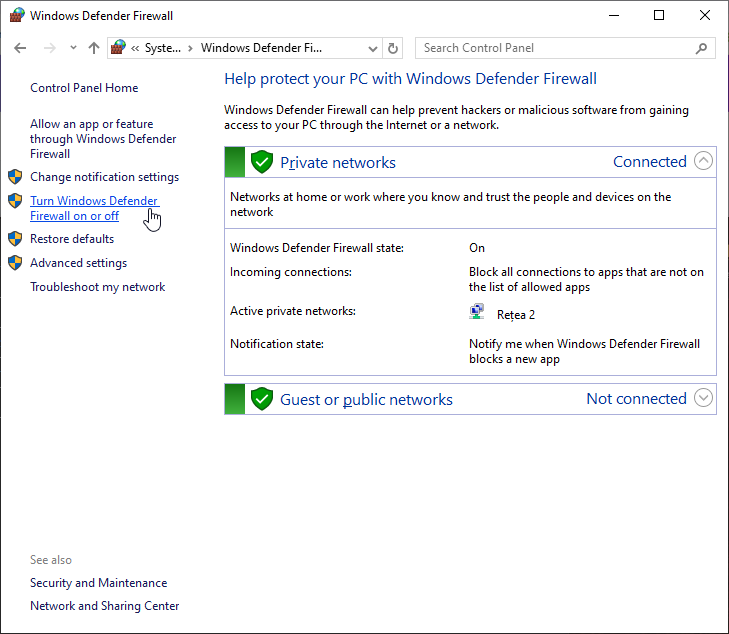
Task: Click the Active private networks label
Action: [293, 311]
